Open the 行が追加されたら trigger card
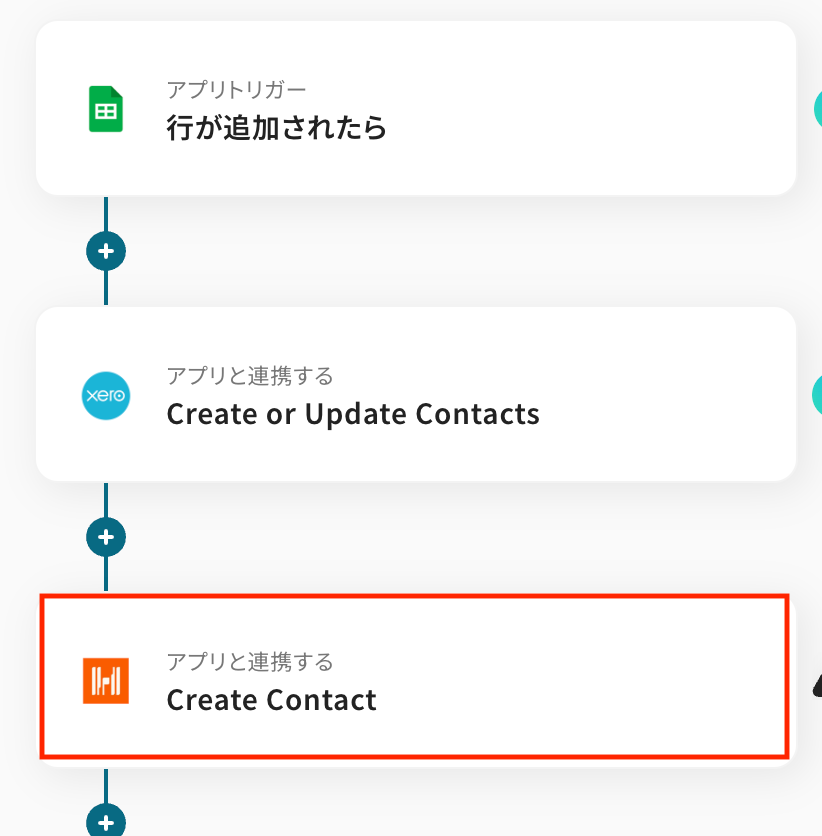This screenshot has width=822, height=836. coord(416,108)
